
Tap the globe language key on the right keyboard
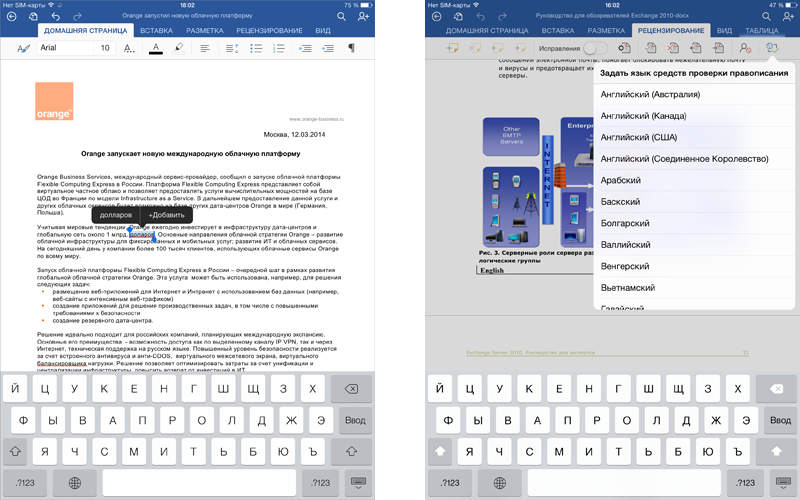point(500,483)
